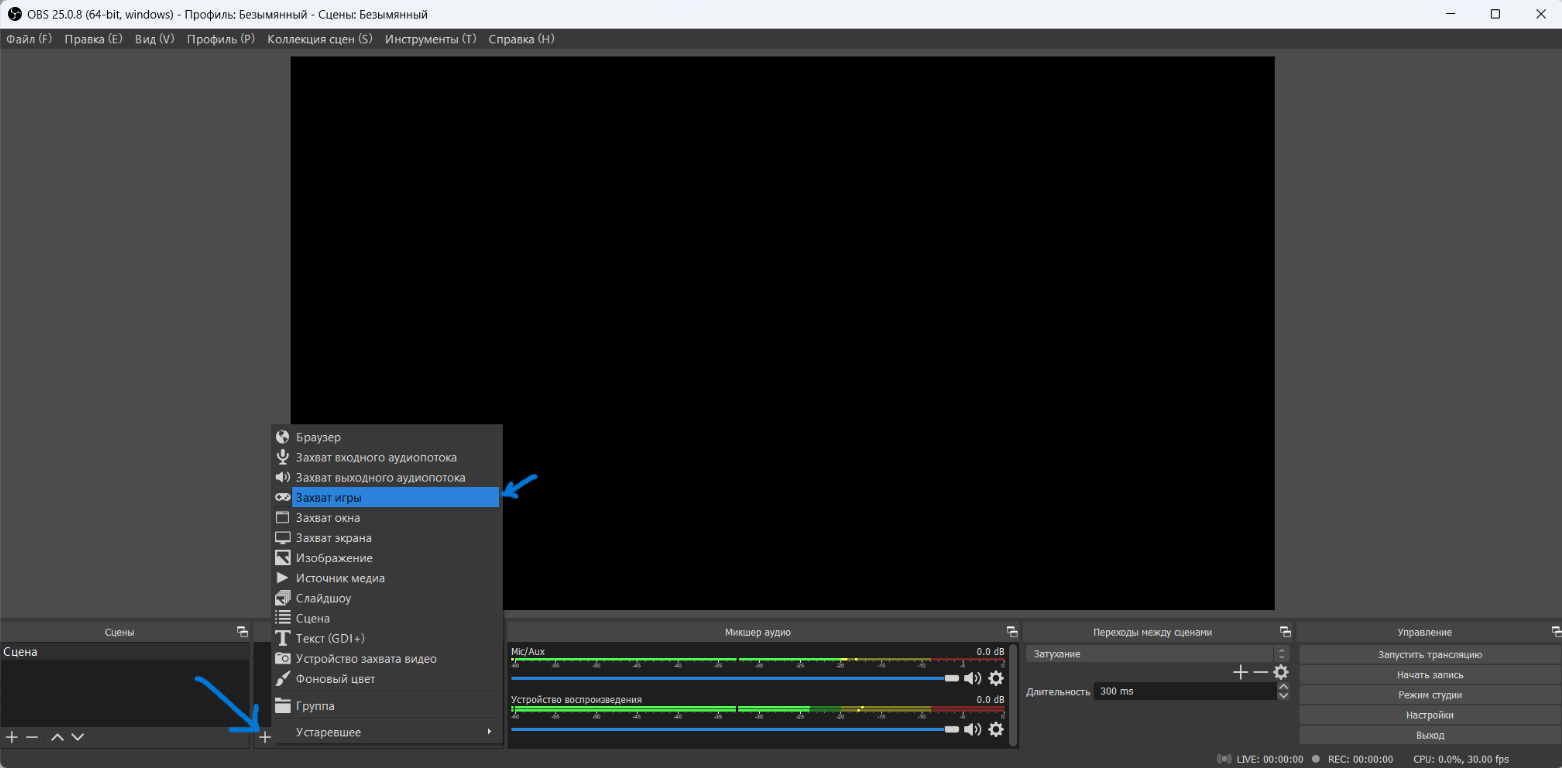Image resolution: width=1562 pixels, height=768 pixels.
Task: Expand the Устаревшее submenu
Action: [x=385, y=732]
